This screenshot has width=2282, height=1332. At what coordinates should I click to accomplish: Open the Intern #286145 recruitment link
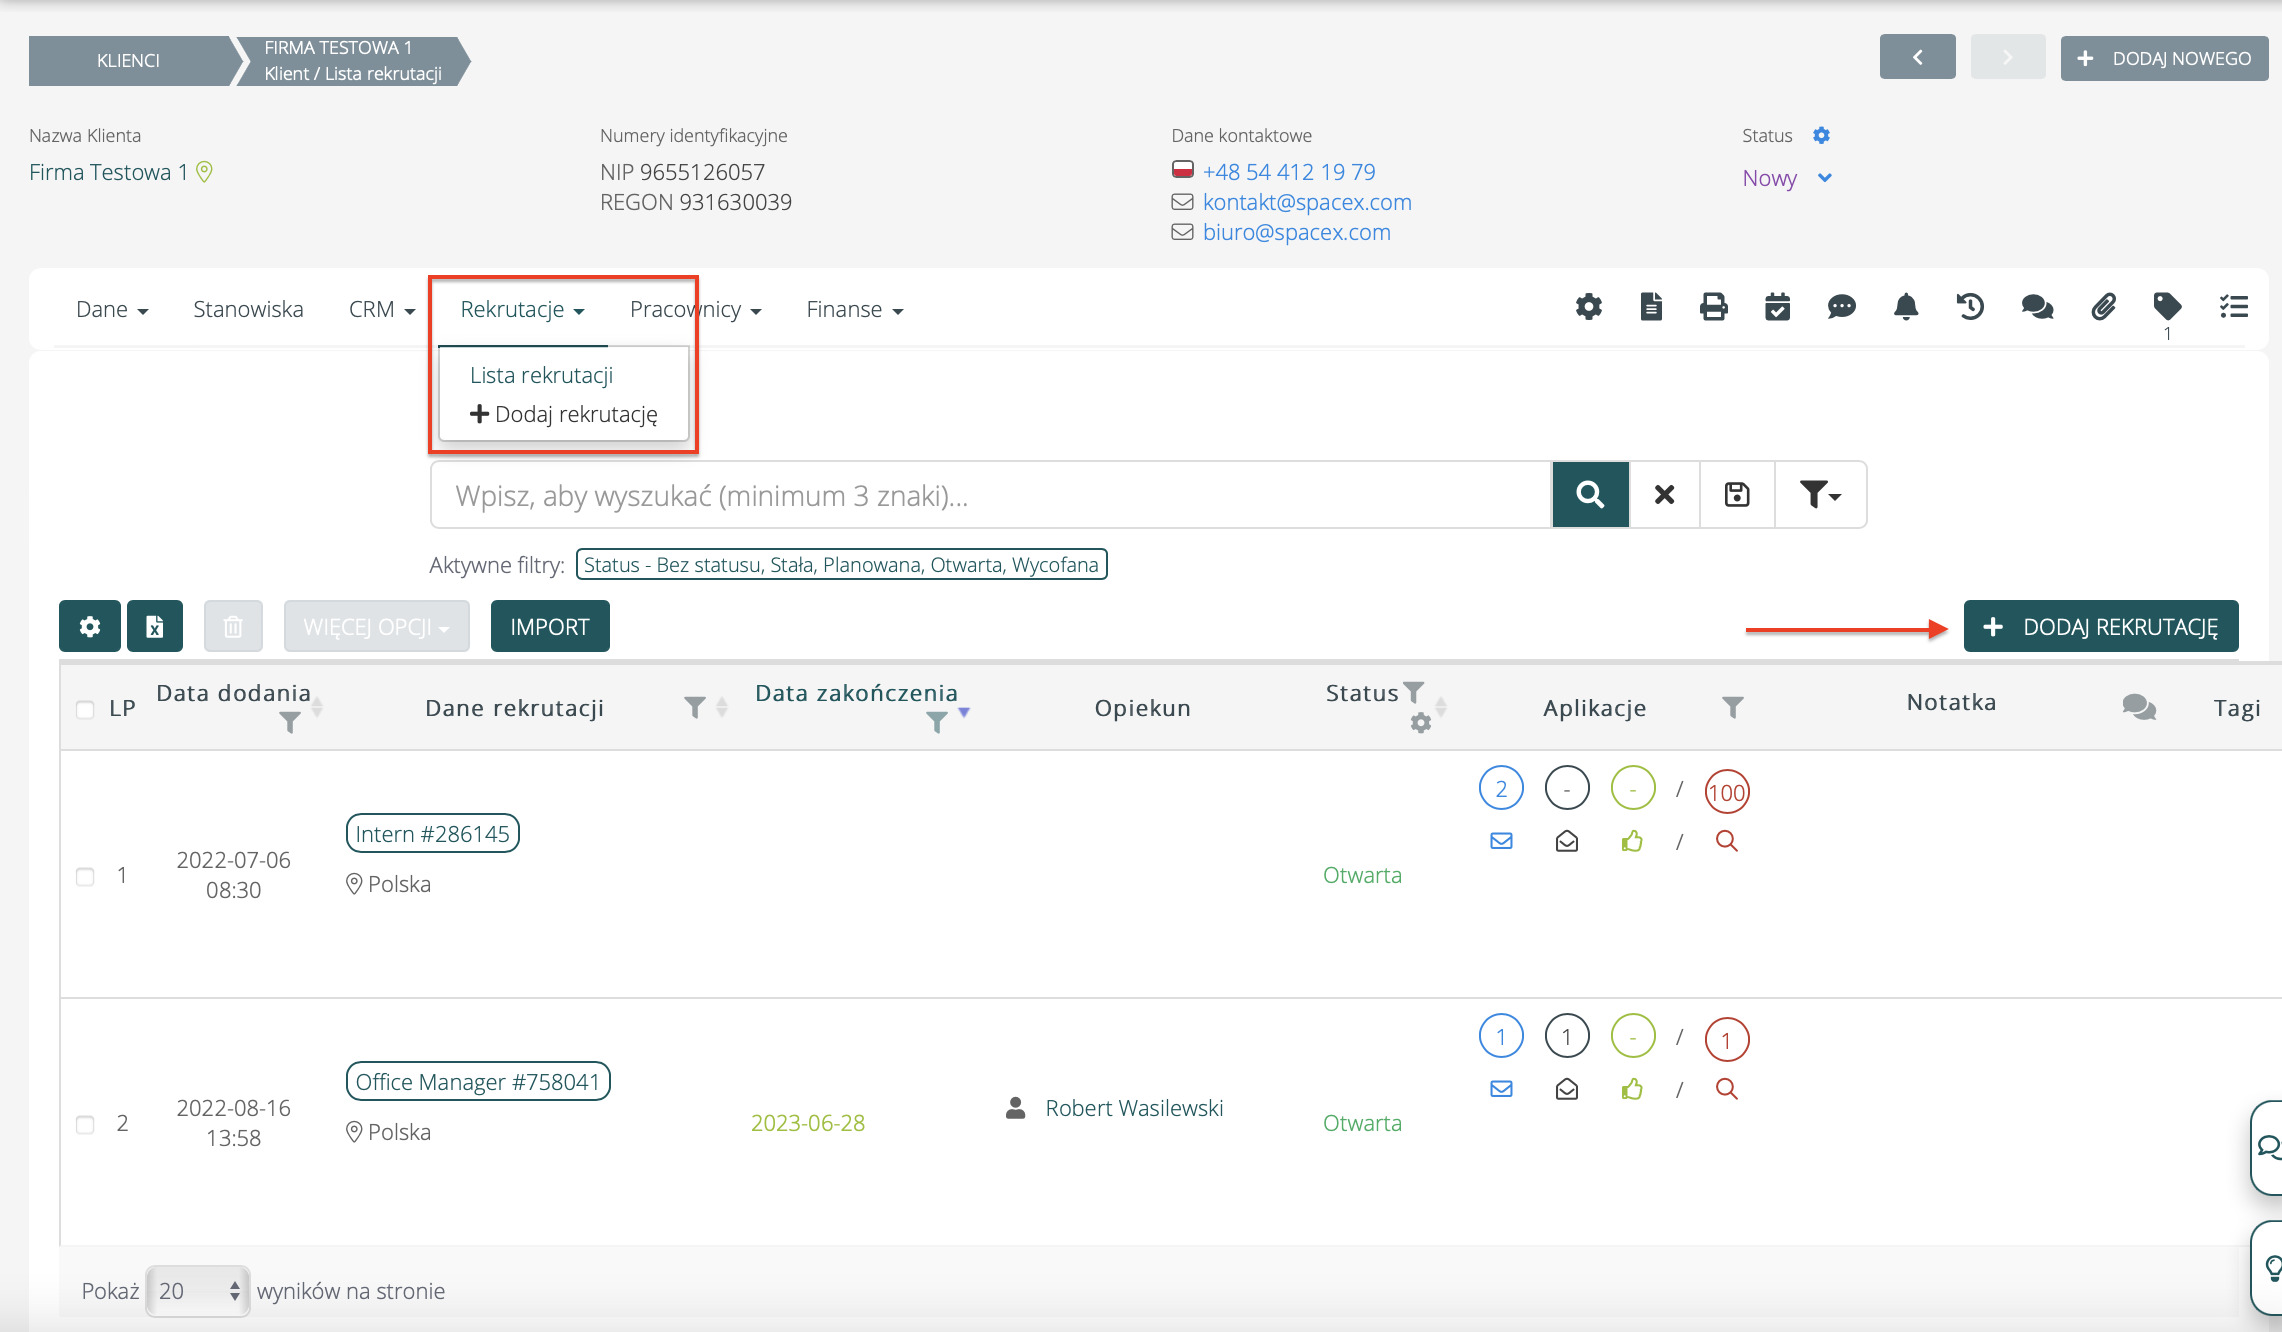(x=432, y=834)
